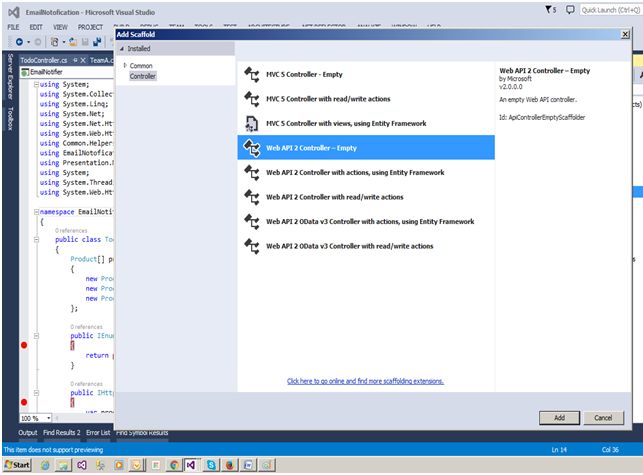The image size is (643, 475).
Task: Click the Internet Explorer taskbar icon
Action: click(x=45, y=465)
